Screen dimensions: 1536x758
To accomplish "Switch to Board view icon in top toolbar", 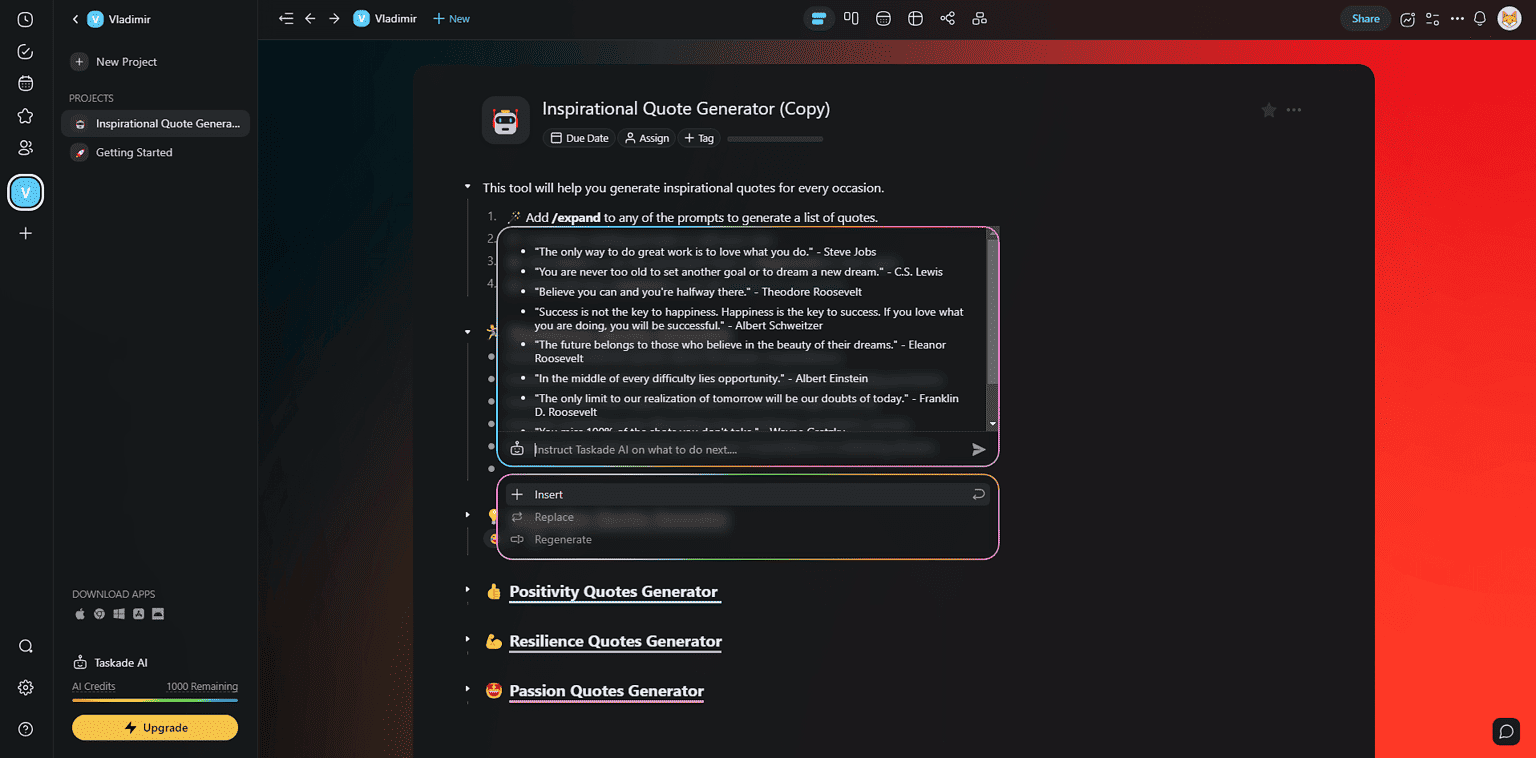I will click(x=851, y=18).
